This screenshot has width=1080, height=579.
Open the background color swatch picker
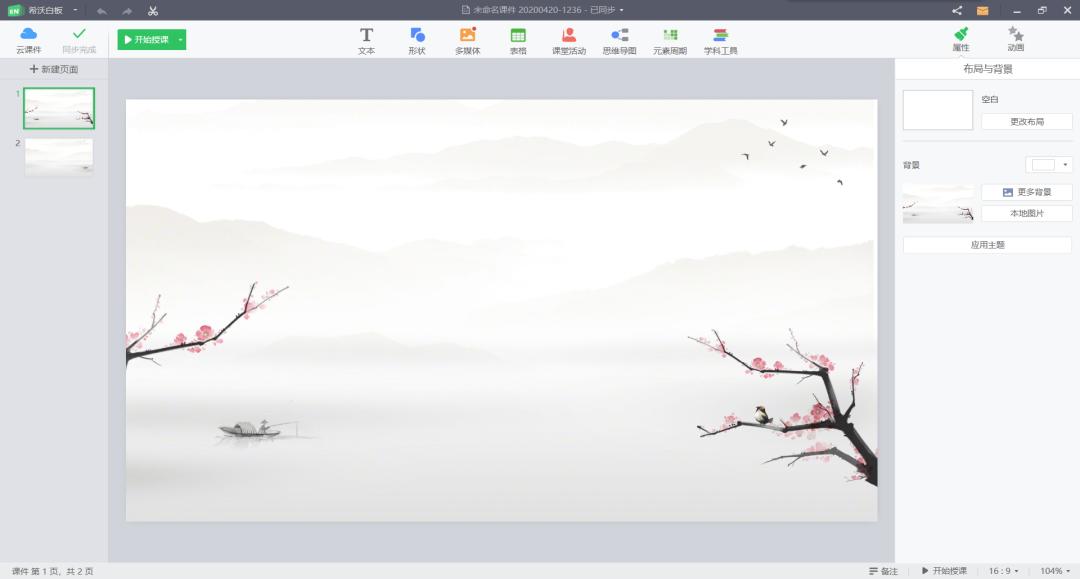(1049, 165)
